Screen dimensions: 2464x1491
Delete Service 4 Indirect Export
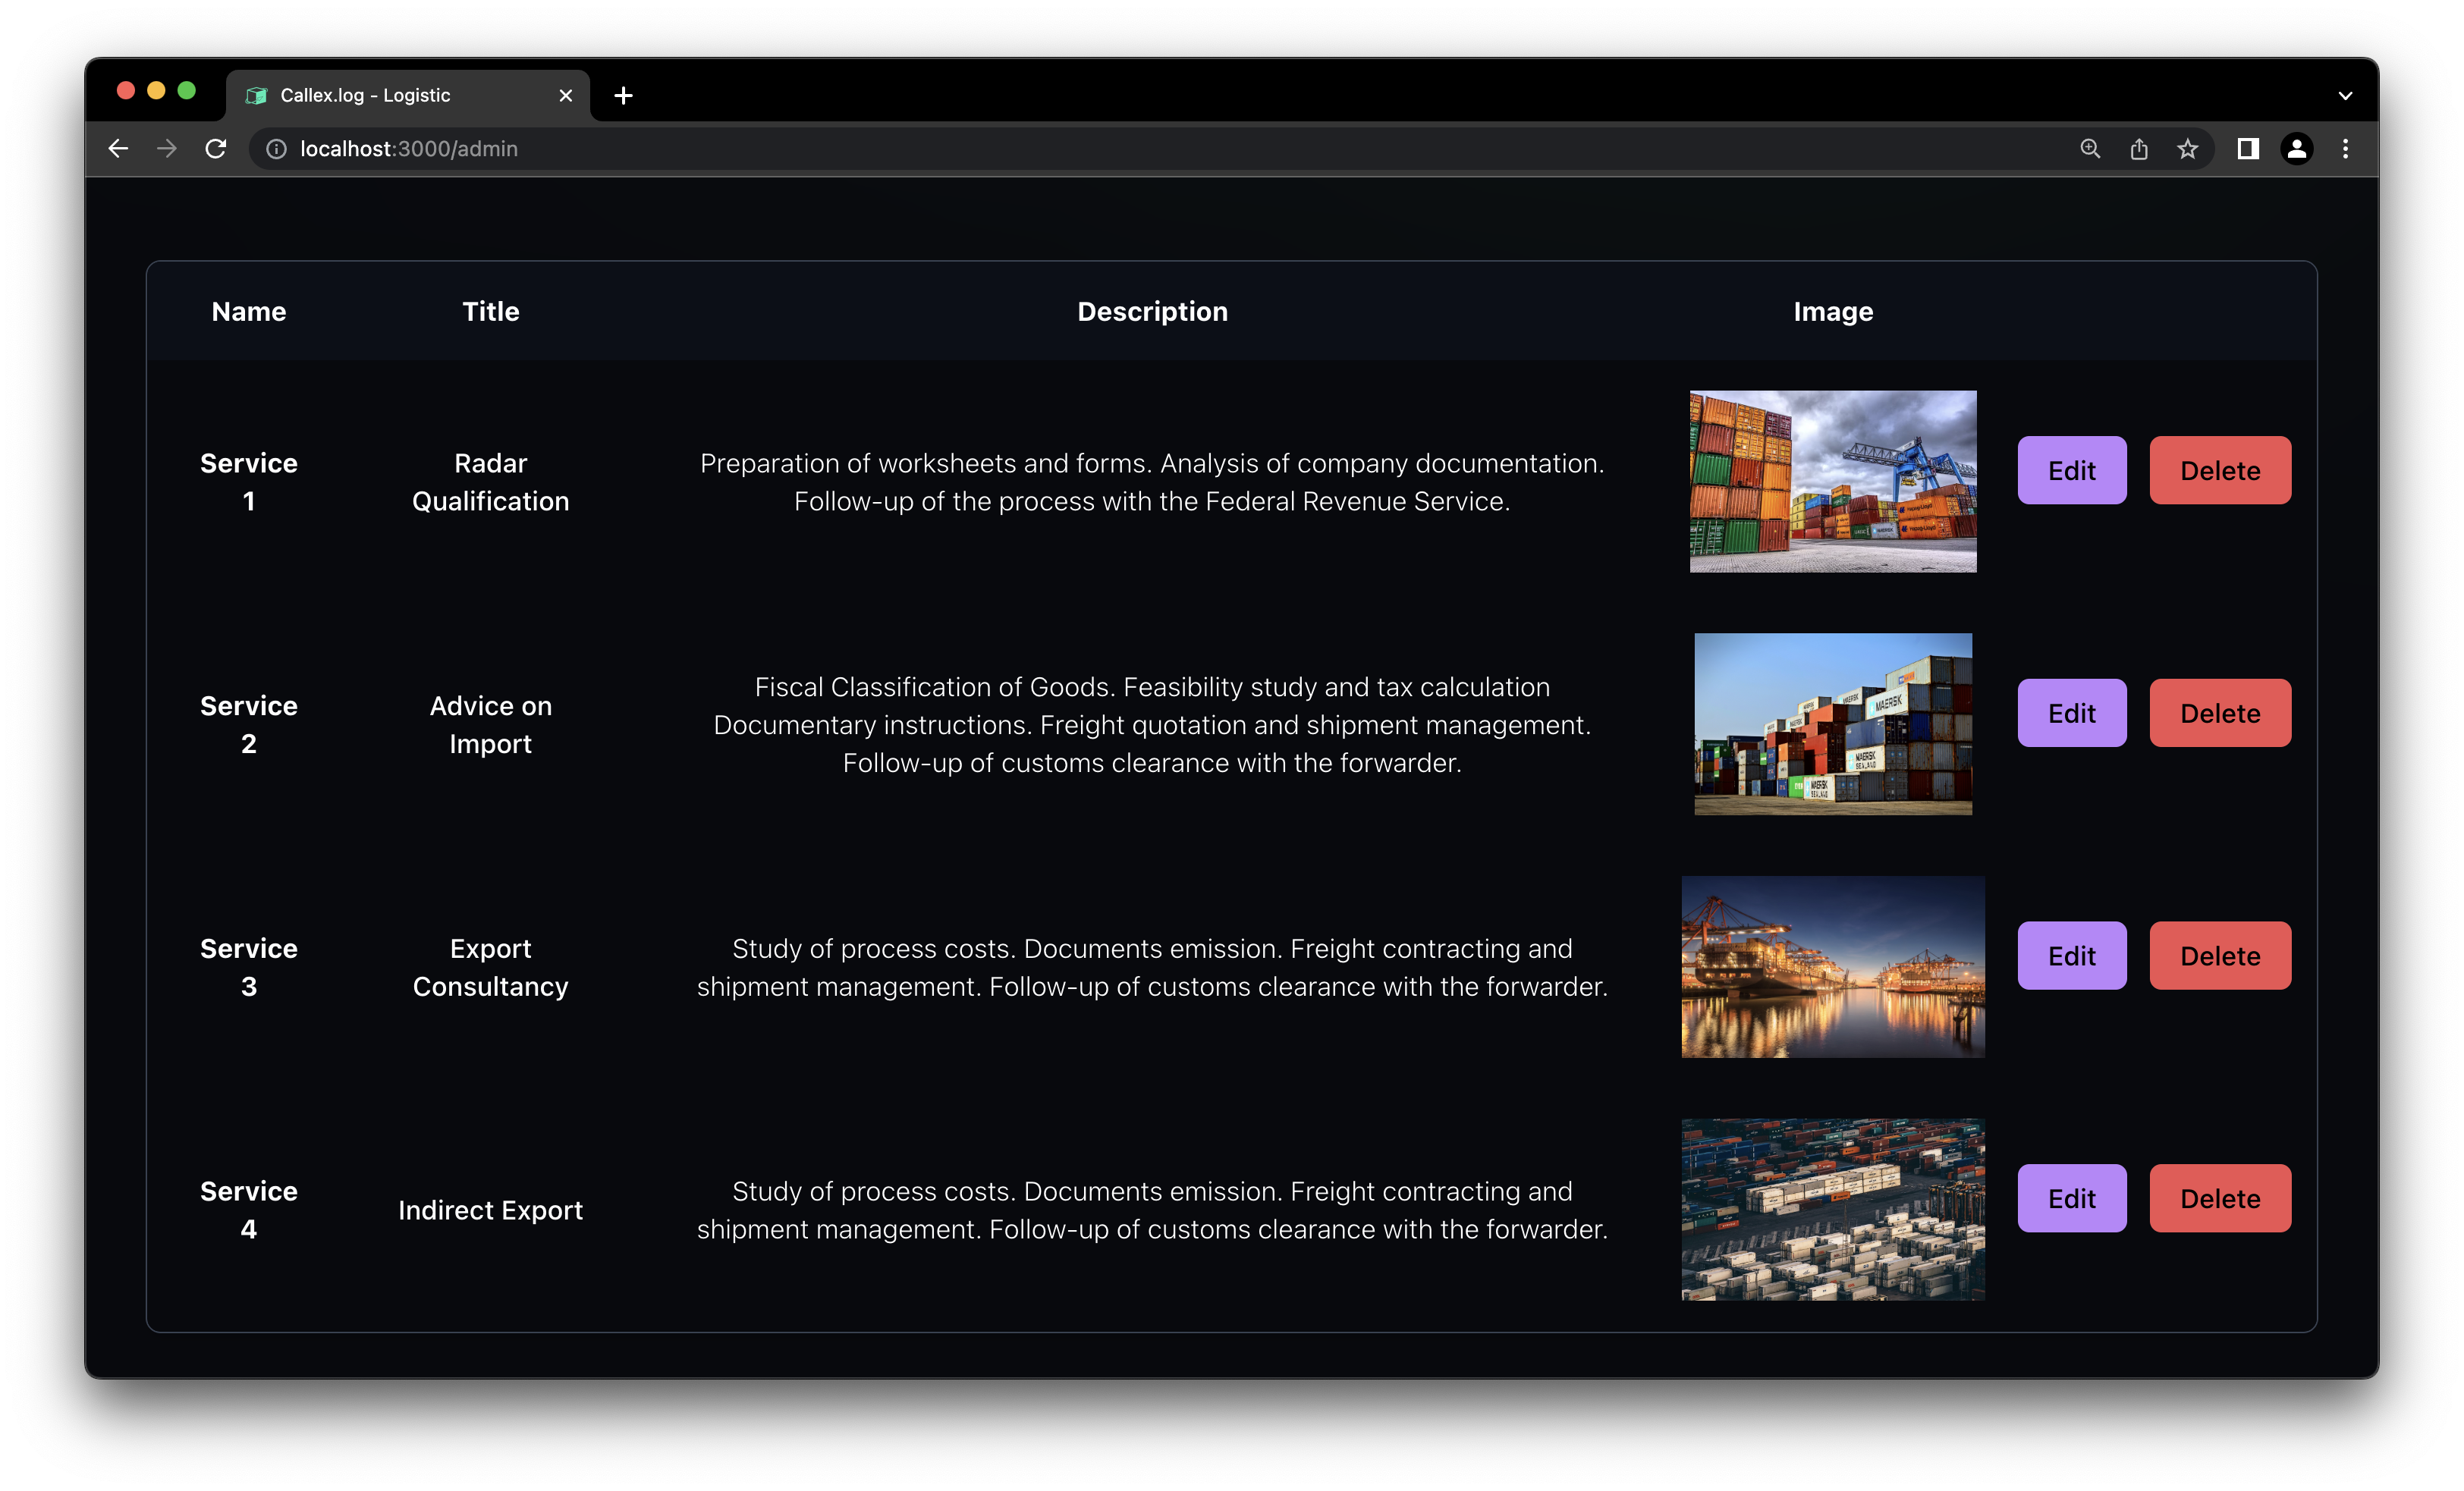2220,1198
